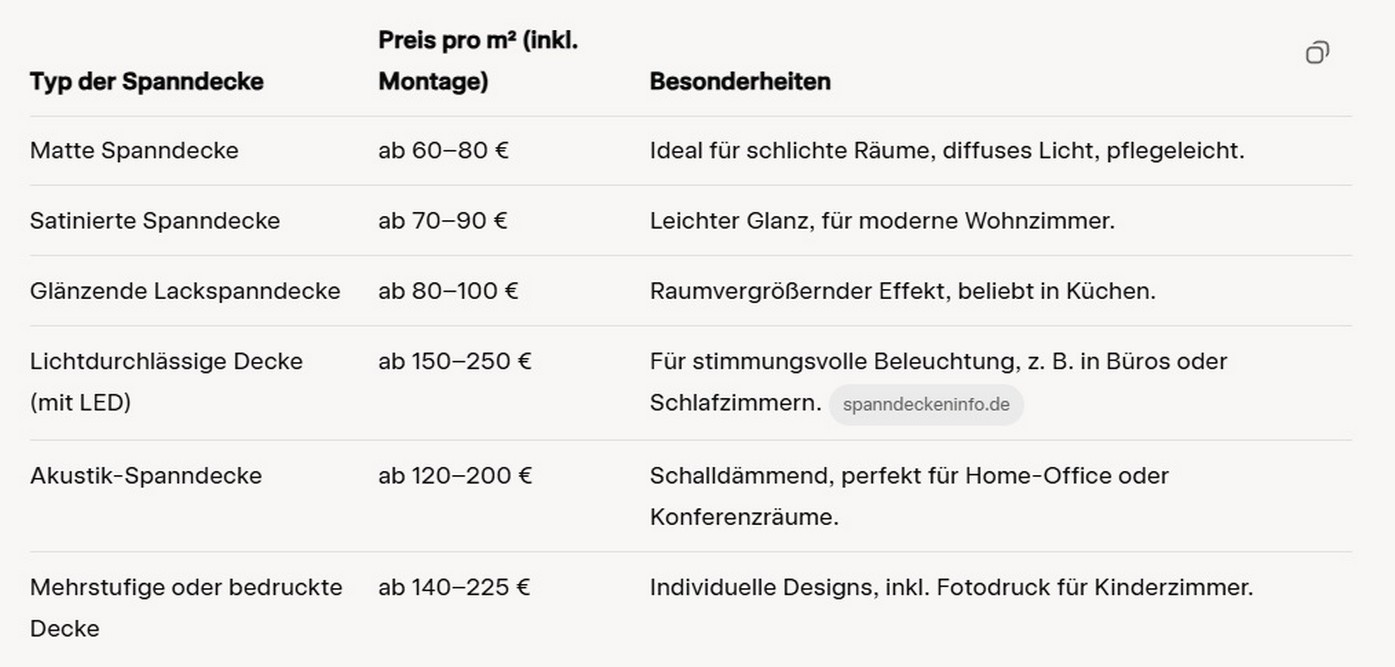Click the copy table icon

click(1317, 53)
